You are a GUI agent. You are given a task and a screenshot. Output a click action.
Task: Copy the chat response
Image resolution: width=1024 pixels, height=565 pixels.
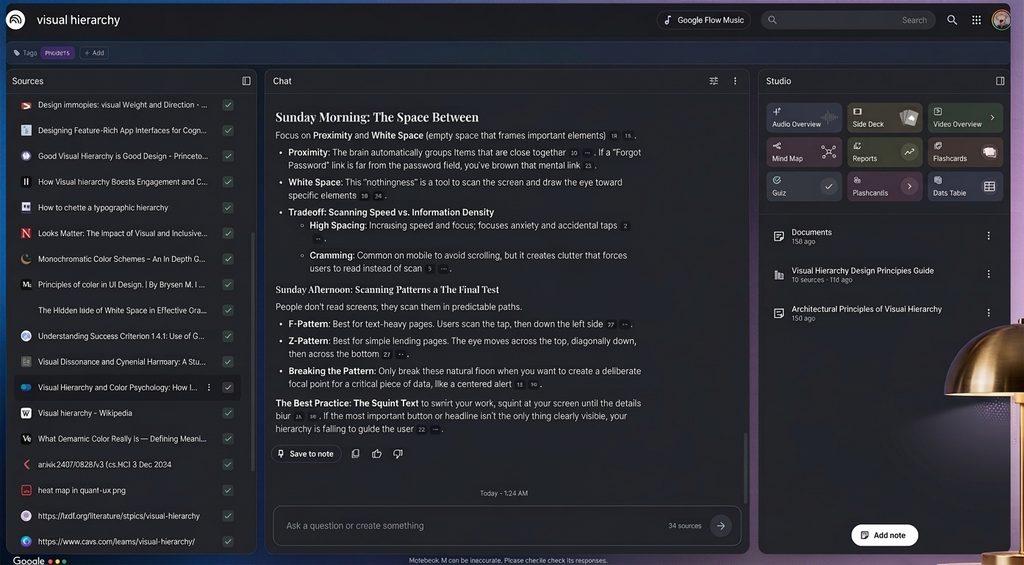click(x=355, y=454)
